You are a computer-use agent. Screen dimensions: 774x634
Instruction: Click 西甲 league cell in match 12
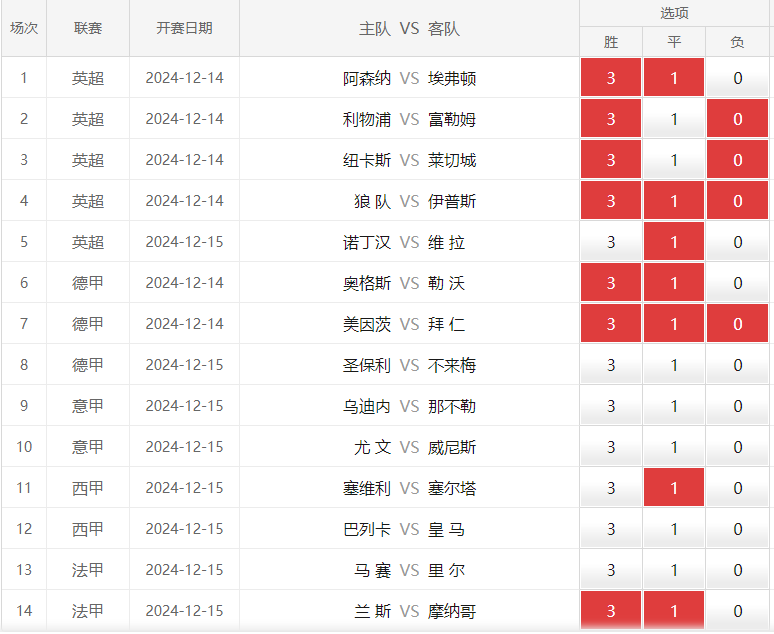click(88, 528)
